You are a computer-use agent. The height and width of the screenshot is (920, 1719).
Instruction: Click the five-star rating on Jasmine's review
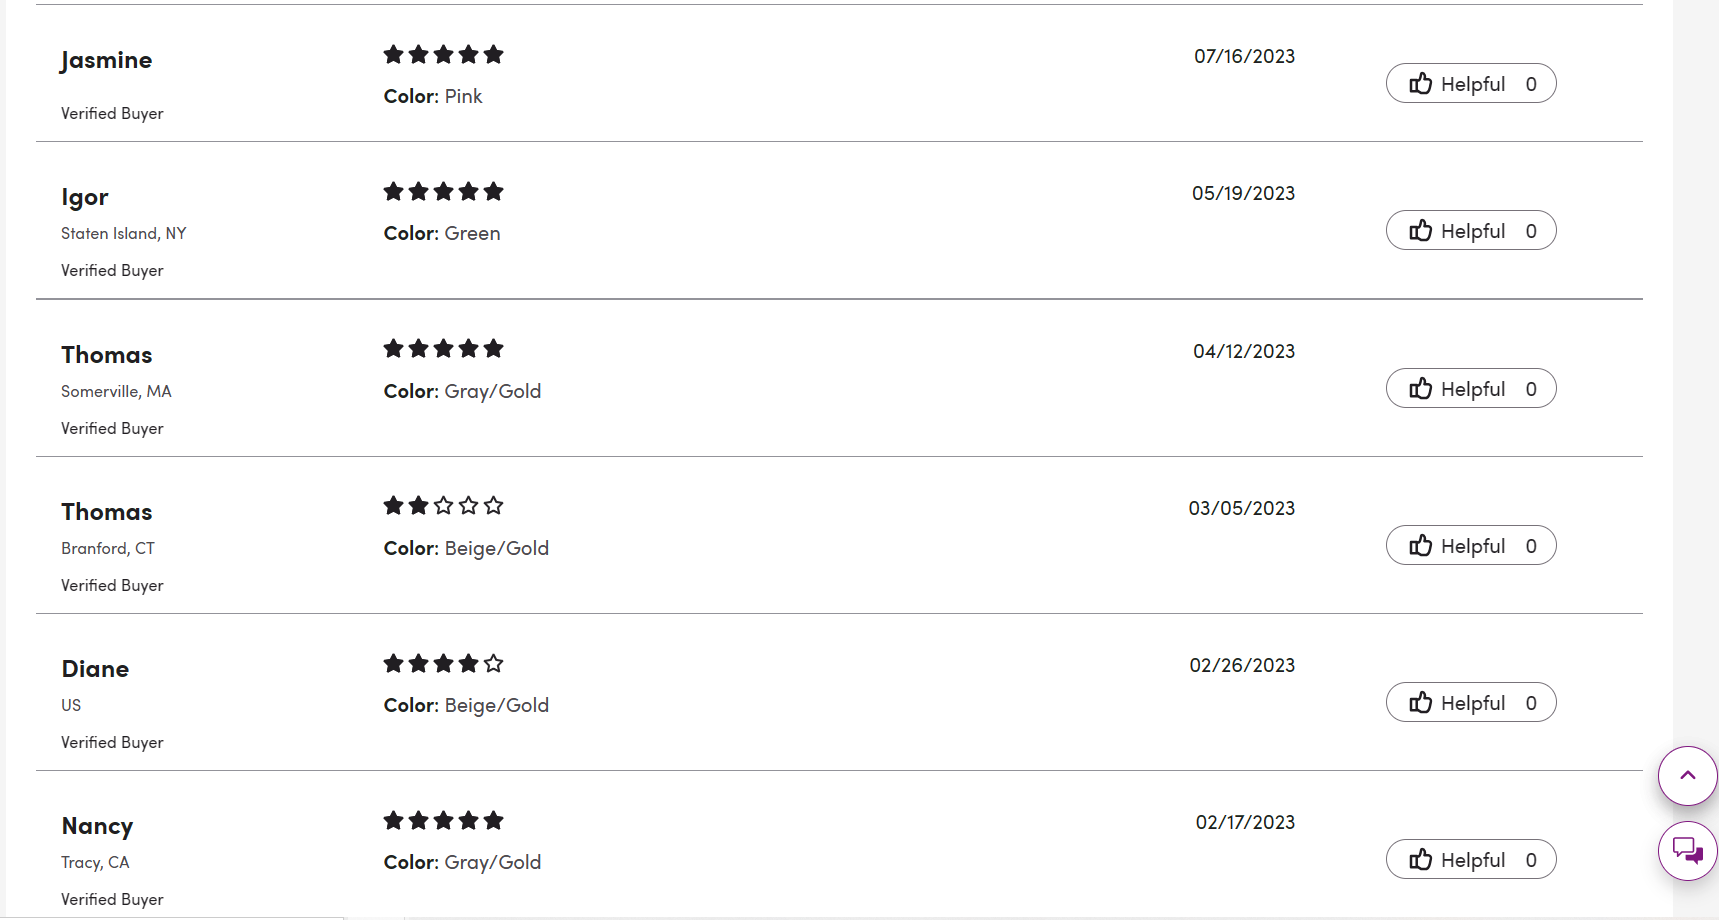[443, 55]
